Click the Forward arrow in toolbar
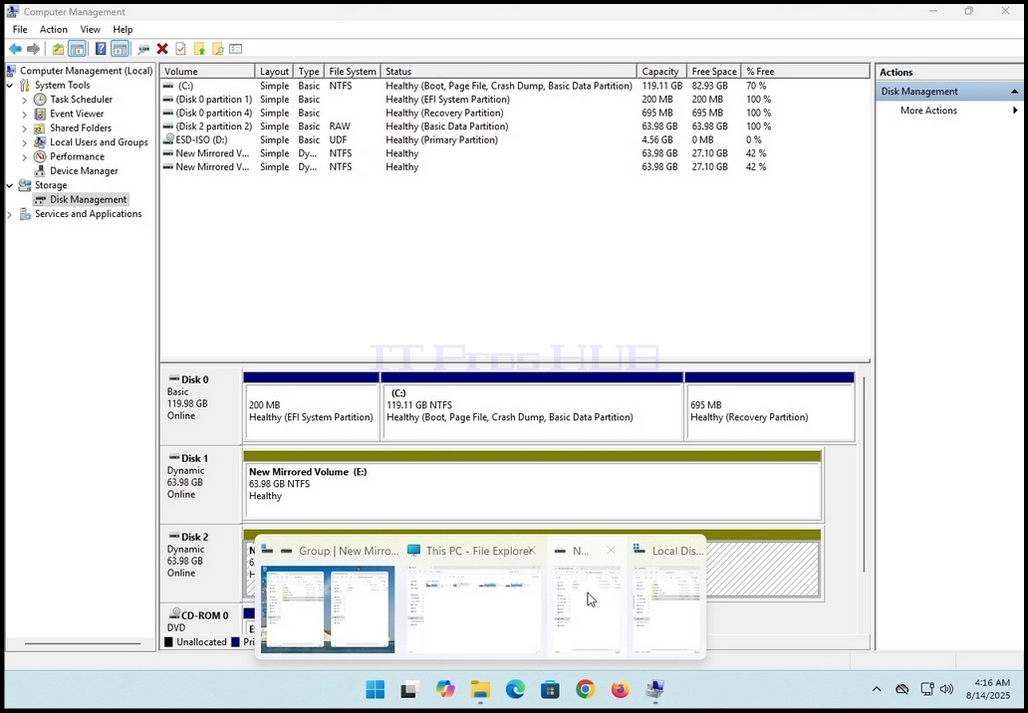This screenshot has height=713, width=1028. pos(33,49)
